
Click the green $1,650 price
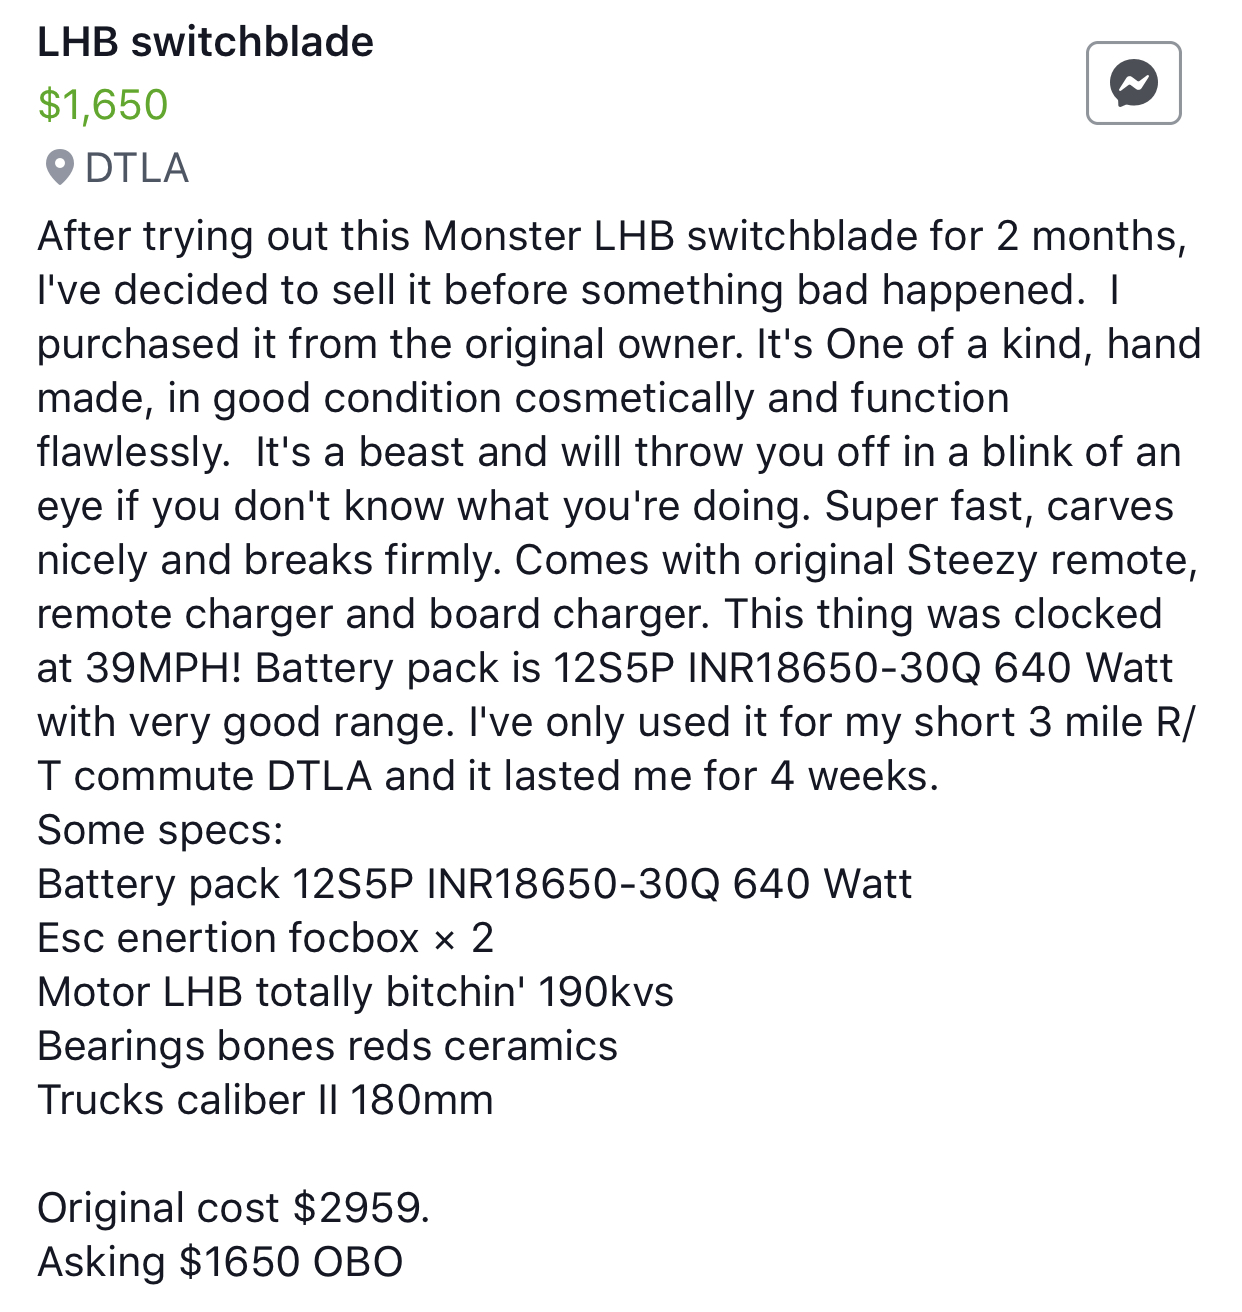(x=103, y=105)
